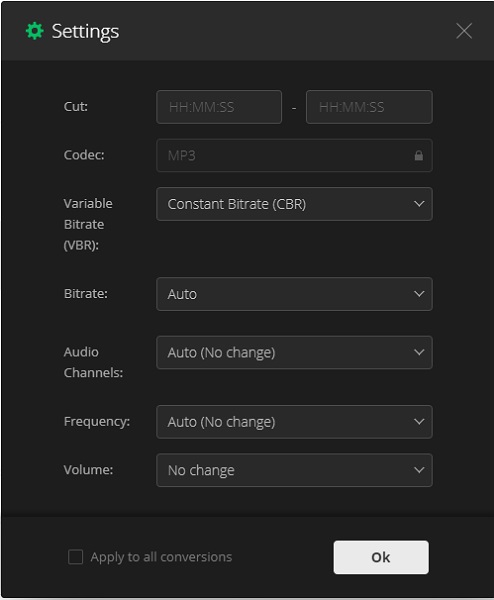Click the Codec lock icon
This screenshot has width=494, height=600.
pos(419,155)
